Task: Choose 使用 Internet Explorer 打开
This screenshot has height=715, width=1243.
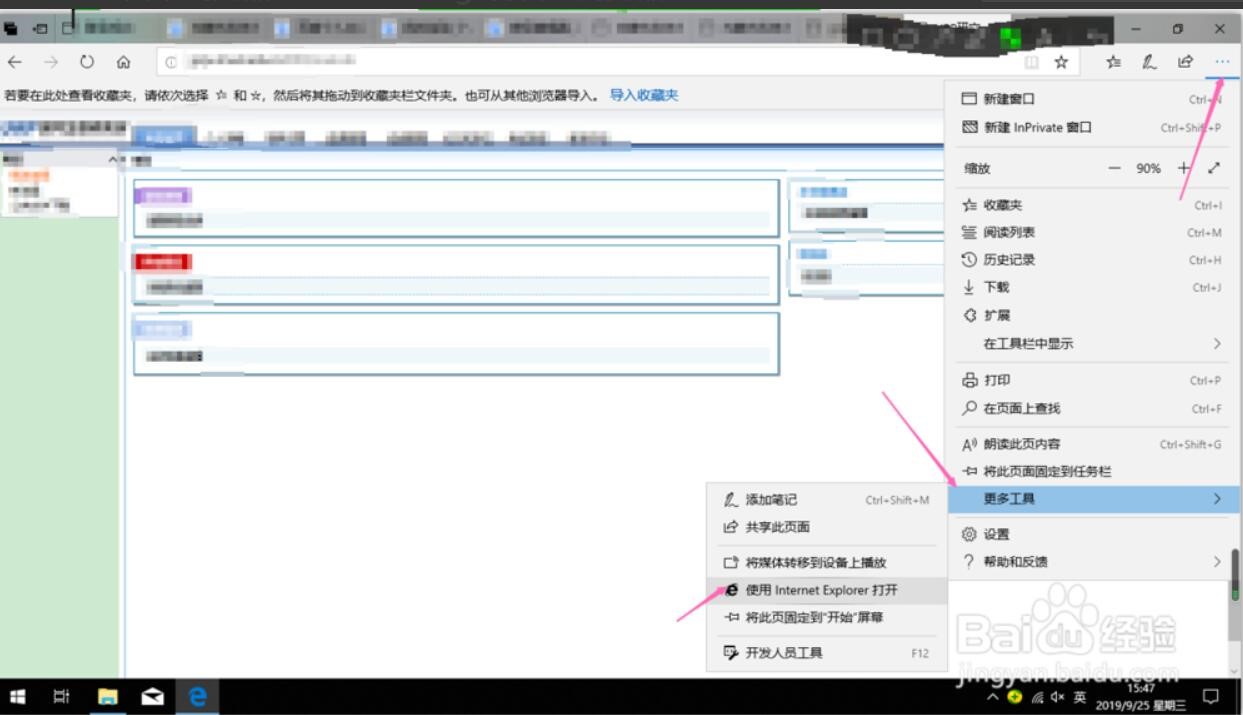Action: [827, 590]
